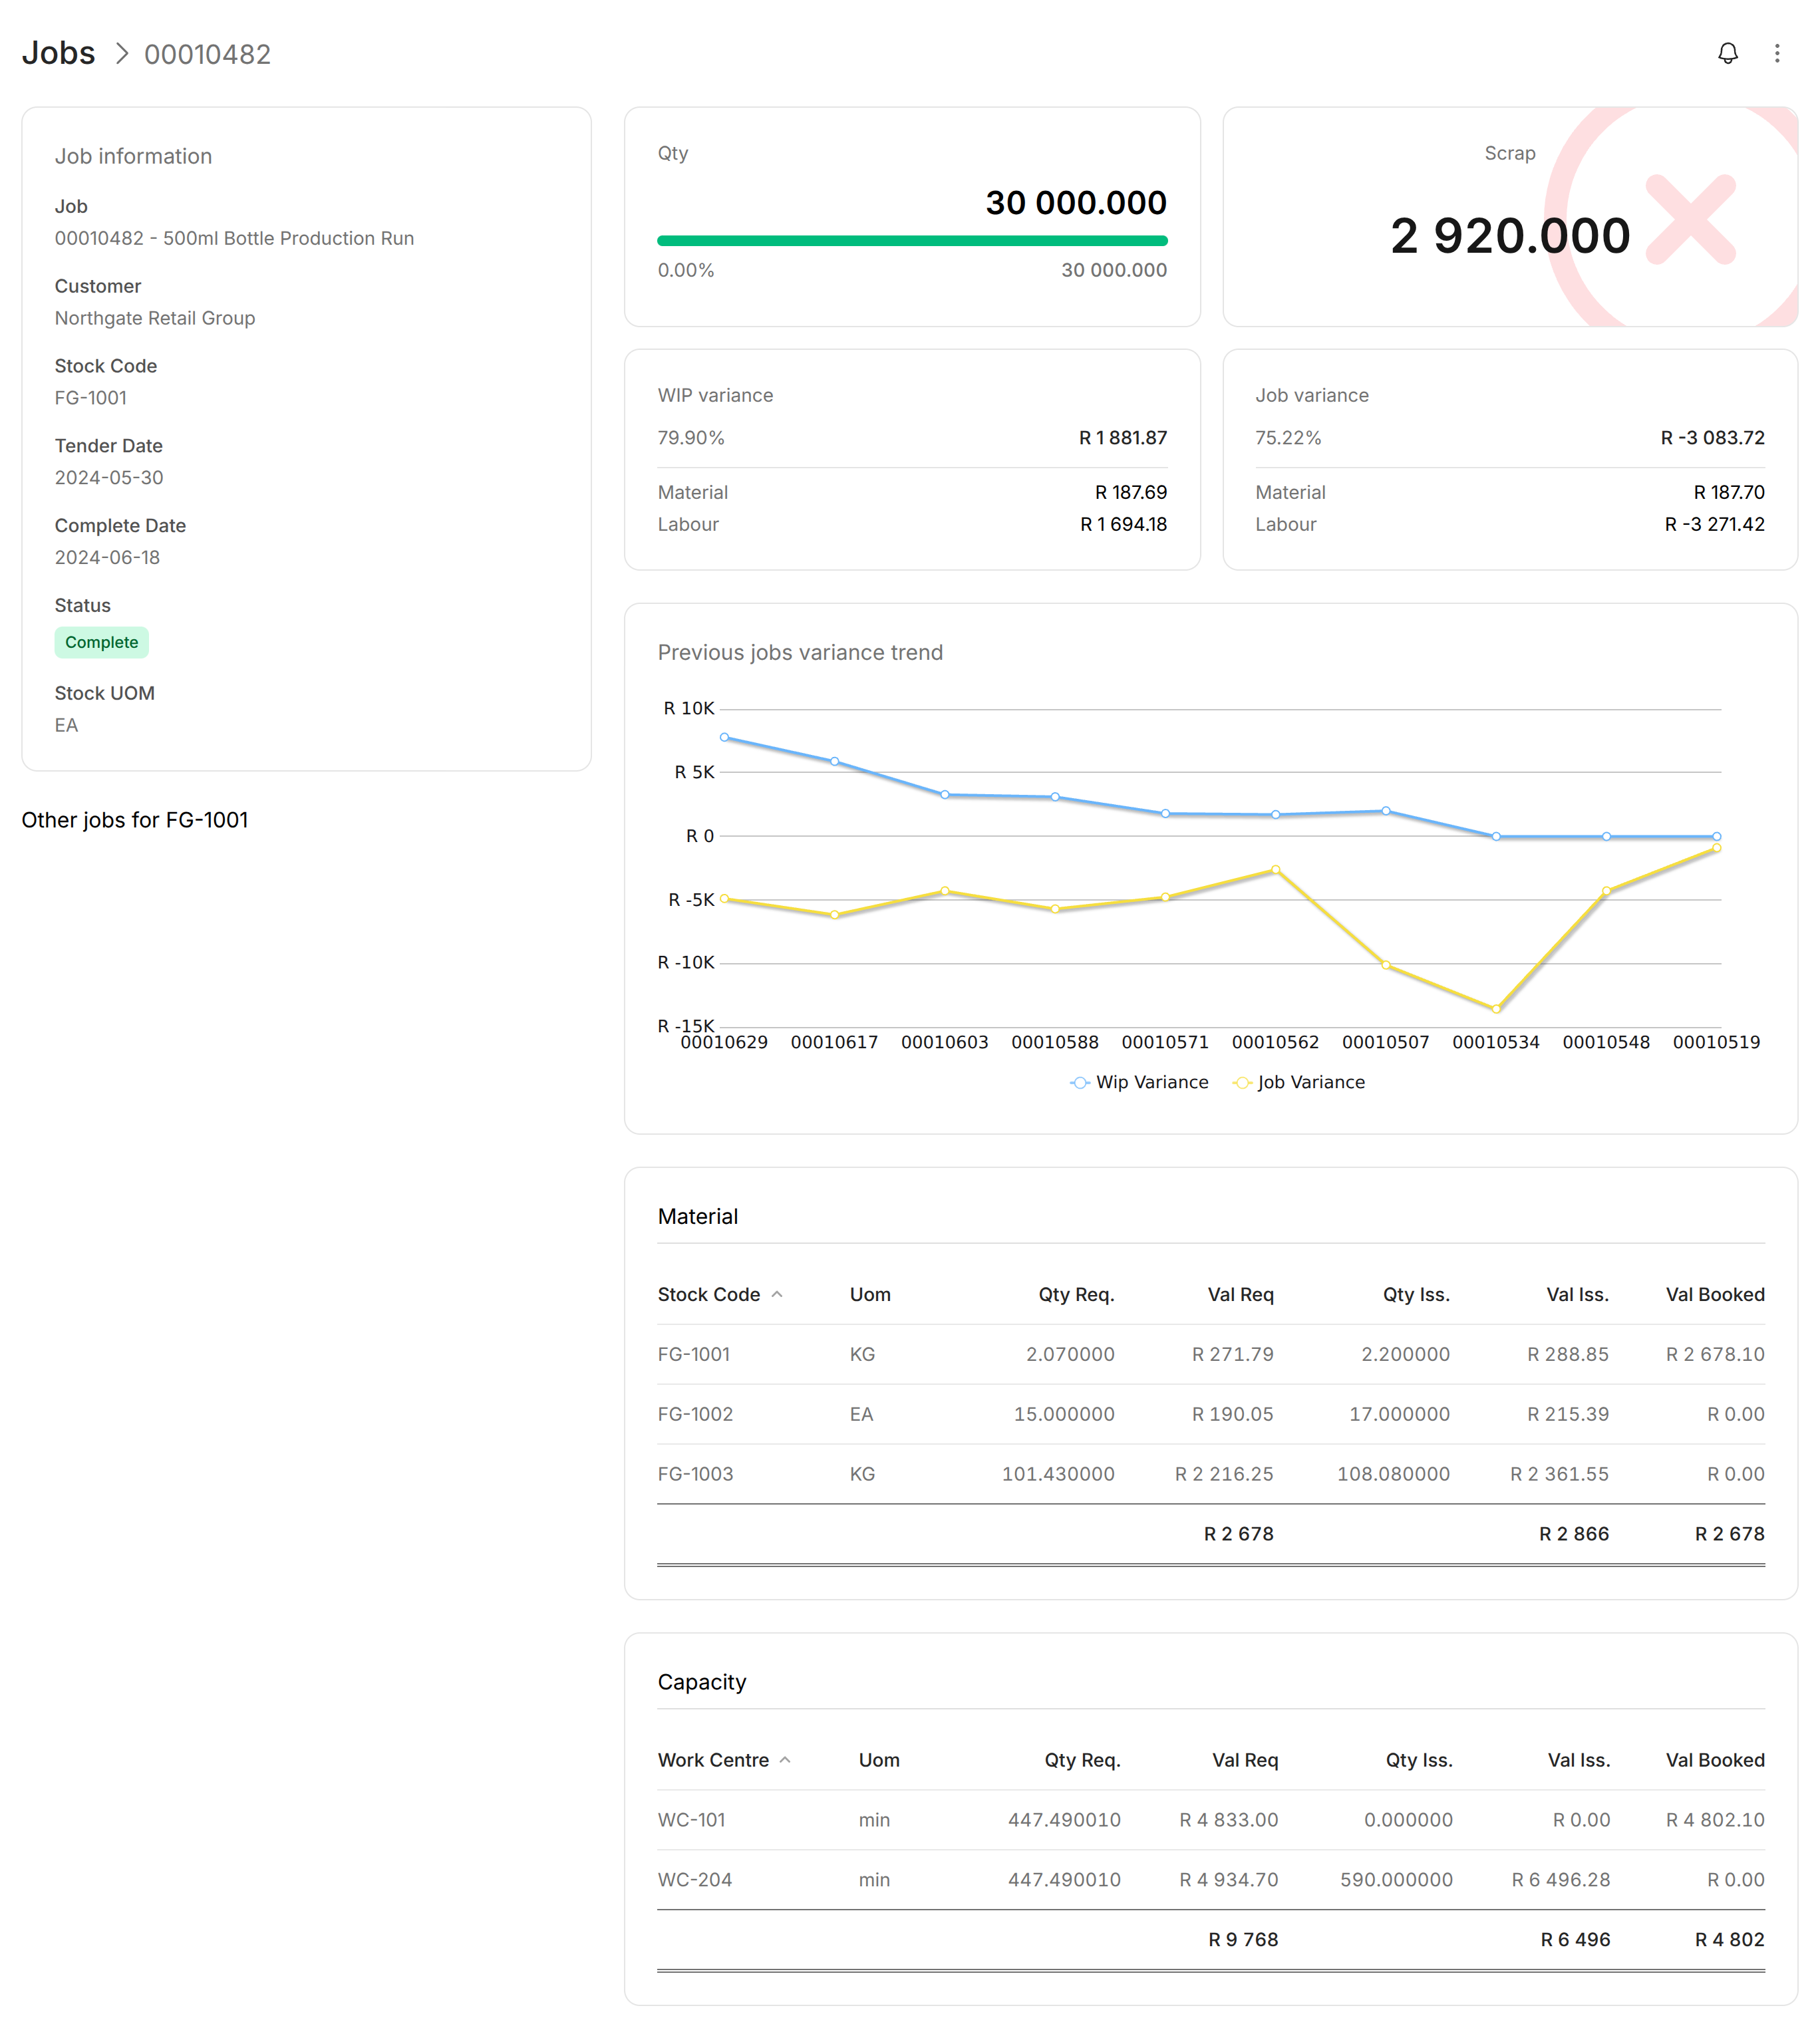
Task: Click the 00010482 breadcrumb item
Action: [208, 54]
